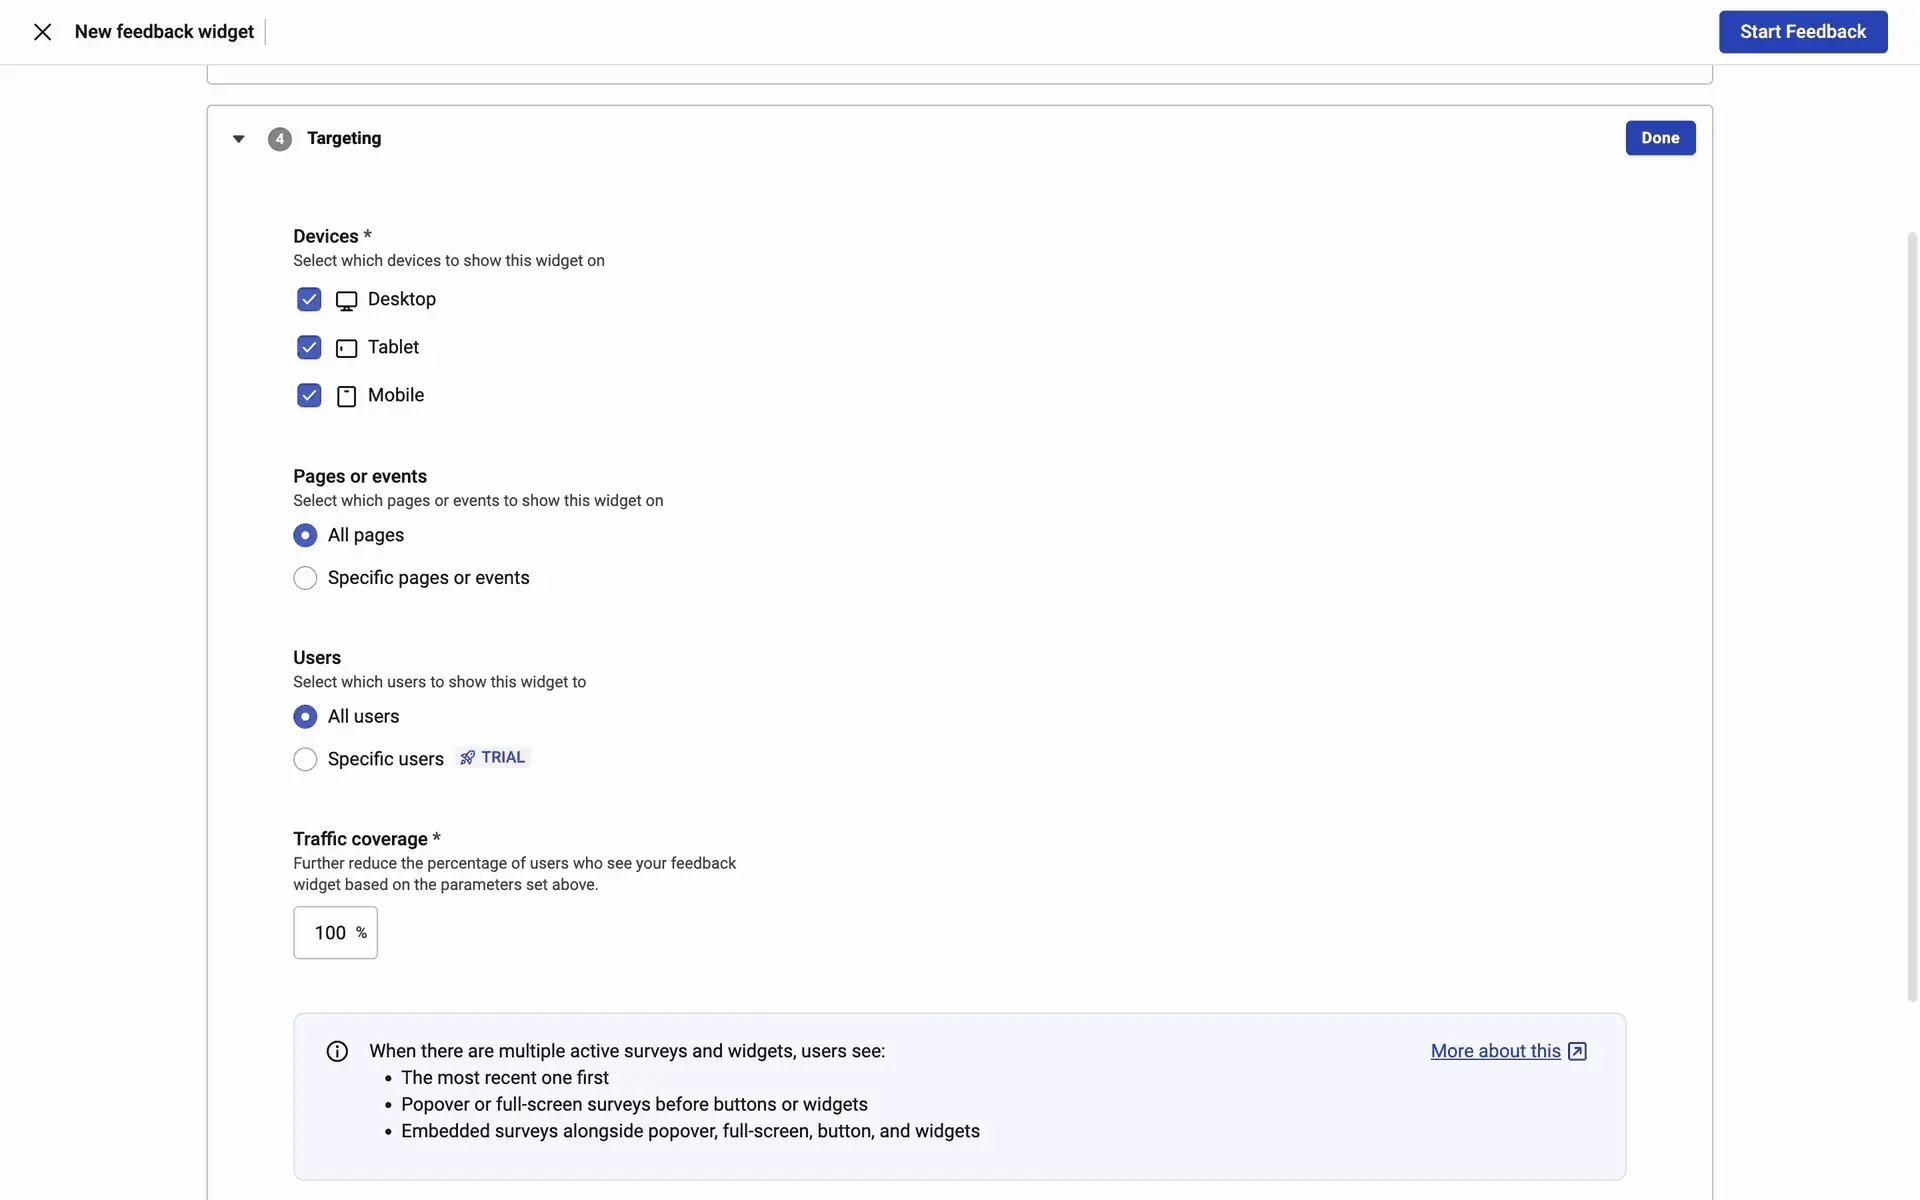Select the All users radio option
The width and height of the screenshot is (1920, 1200).
click(x=305, y=717)
